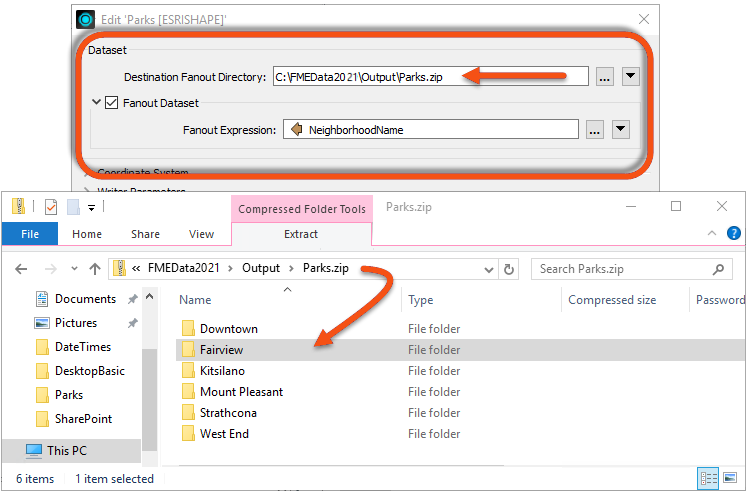Open Parks in the navigation pane
Viewport: 746px width, 491px height.
pos(69,395)
